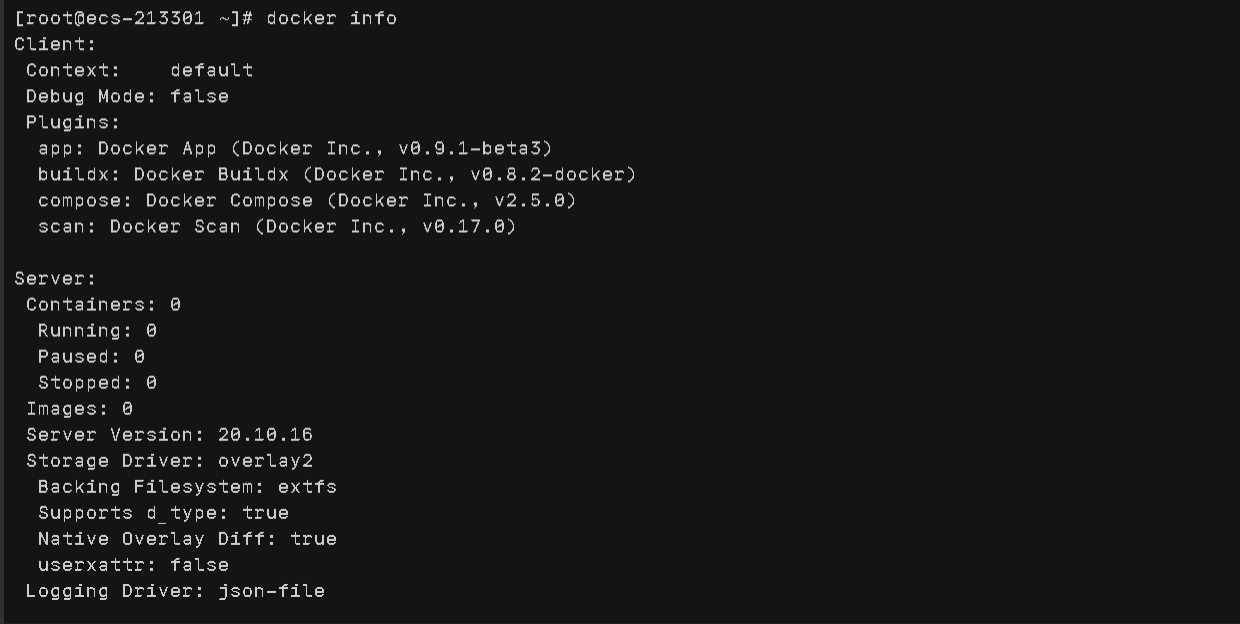Click the 'Client:' section heading
The image size is (1240, 624).
55,44
